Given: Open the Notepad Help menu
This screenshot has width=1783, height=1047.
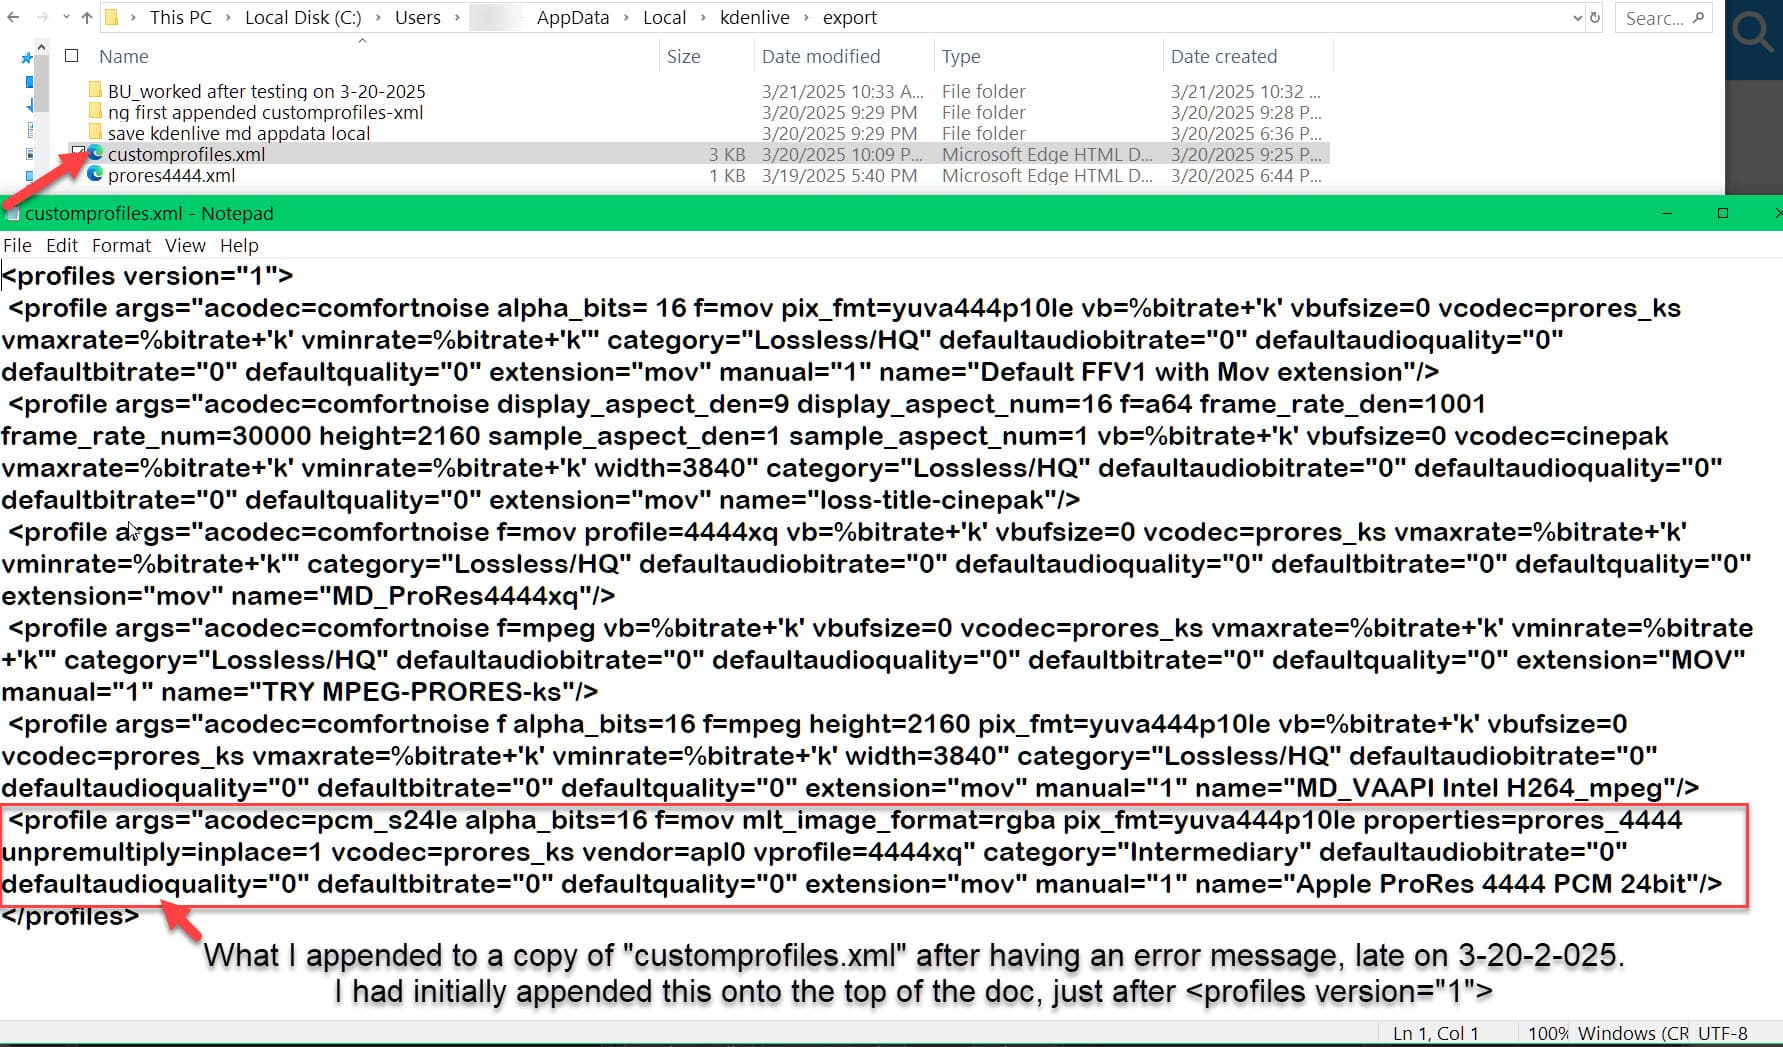Looking at the screenshot, I should coord(239,245).
